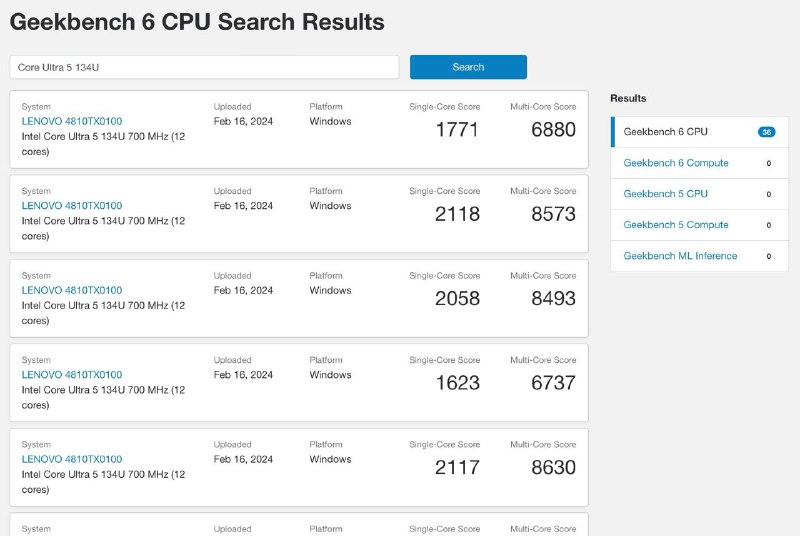Click the Intel Core Ultra 5 134U description in the 1771 row
800x536 pixels.
(103, 144)
